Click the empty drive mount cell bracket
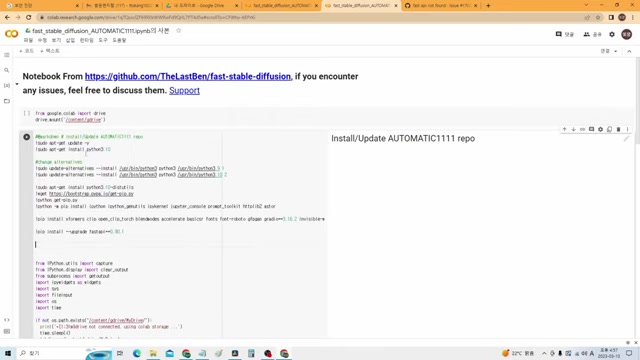This screenshot has width=640, height=360. click(x=27, y=113)
